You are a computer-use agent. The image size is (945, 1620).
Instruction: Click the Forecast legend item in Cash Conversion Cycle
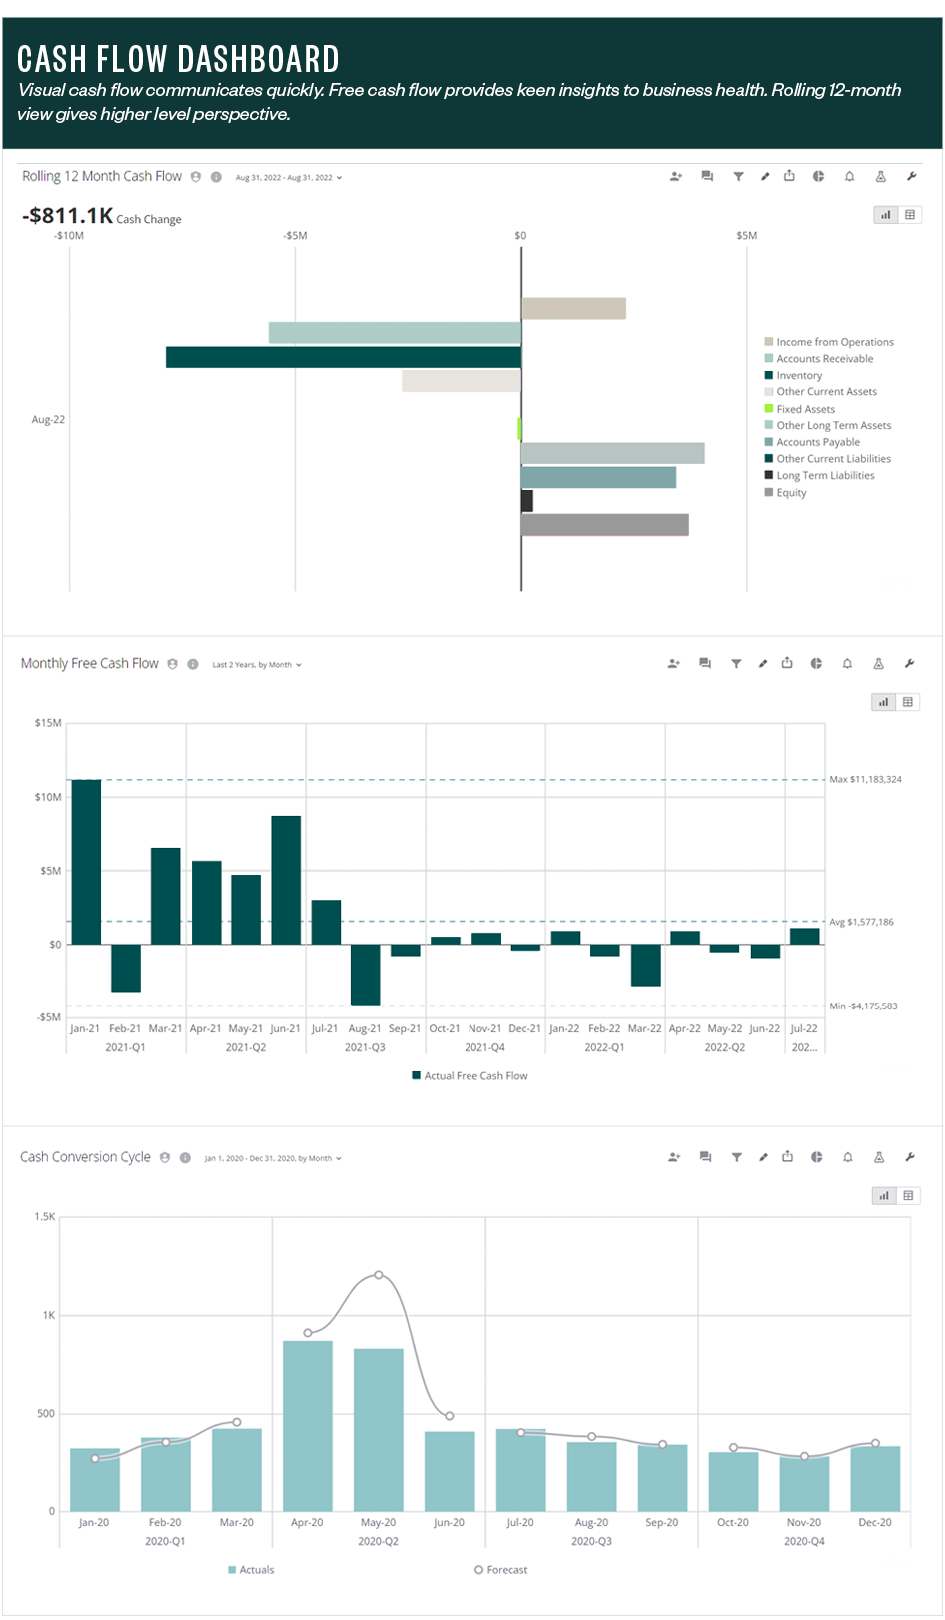click(x=501, y=1570)
